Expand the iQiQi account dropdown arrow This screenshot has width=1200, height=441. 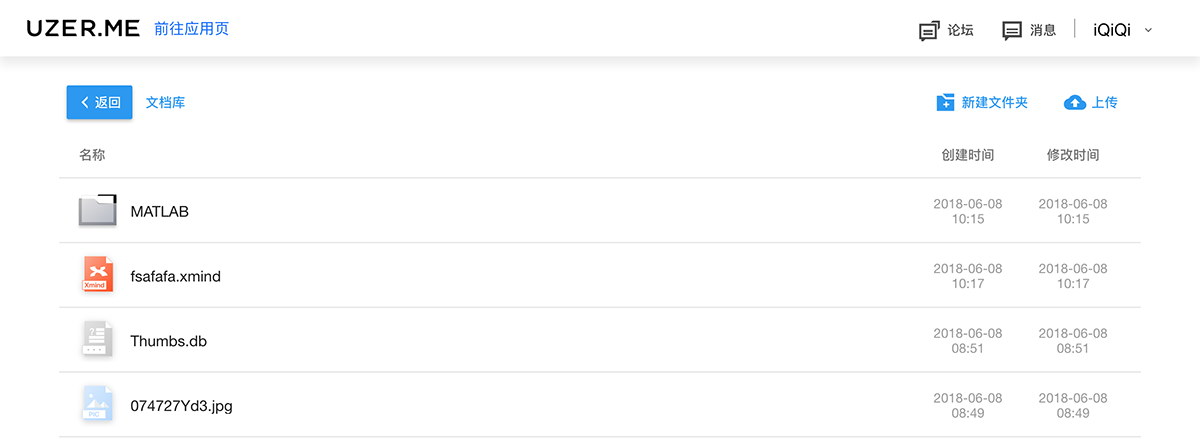tap(1148, 30)
